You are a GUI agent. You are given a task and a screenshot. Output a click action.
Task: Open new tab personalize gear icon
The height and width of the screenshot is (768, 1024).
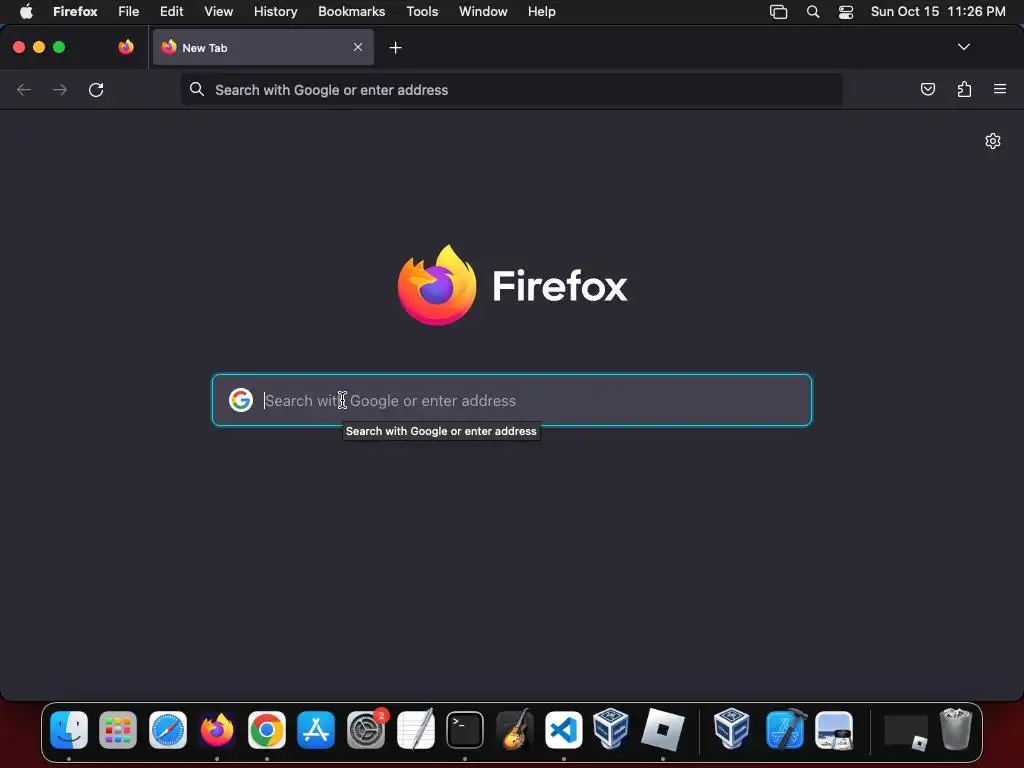[993, 141]
